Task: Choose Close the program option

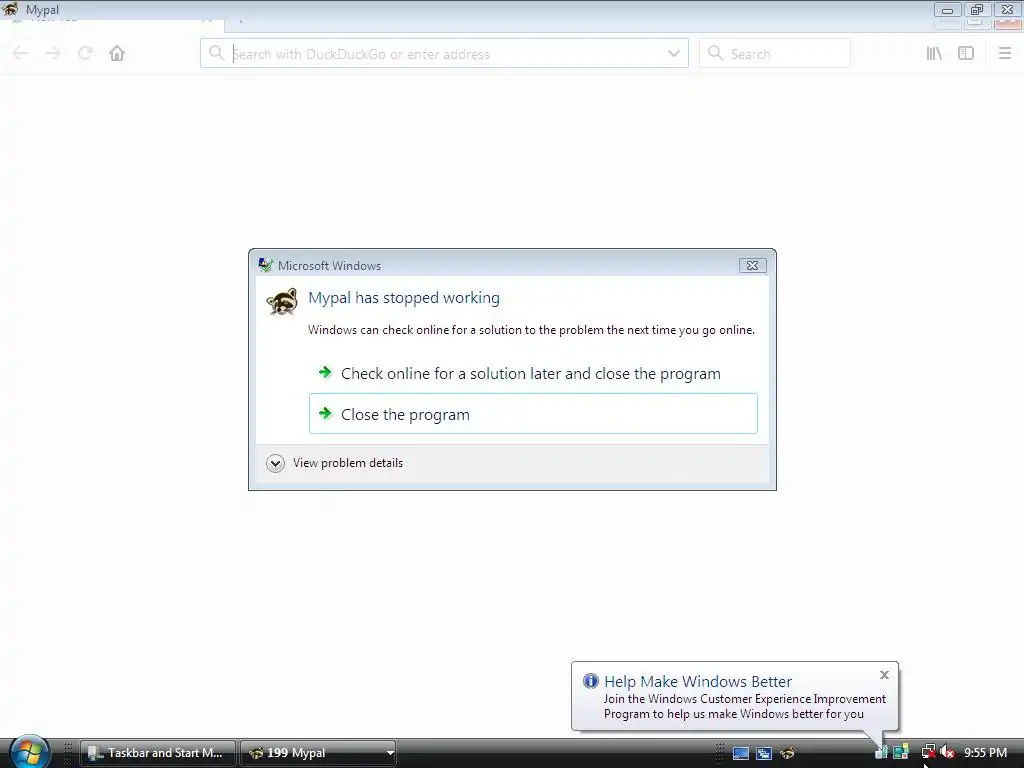Action: click(533, 414)
